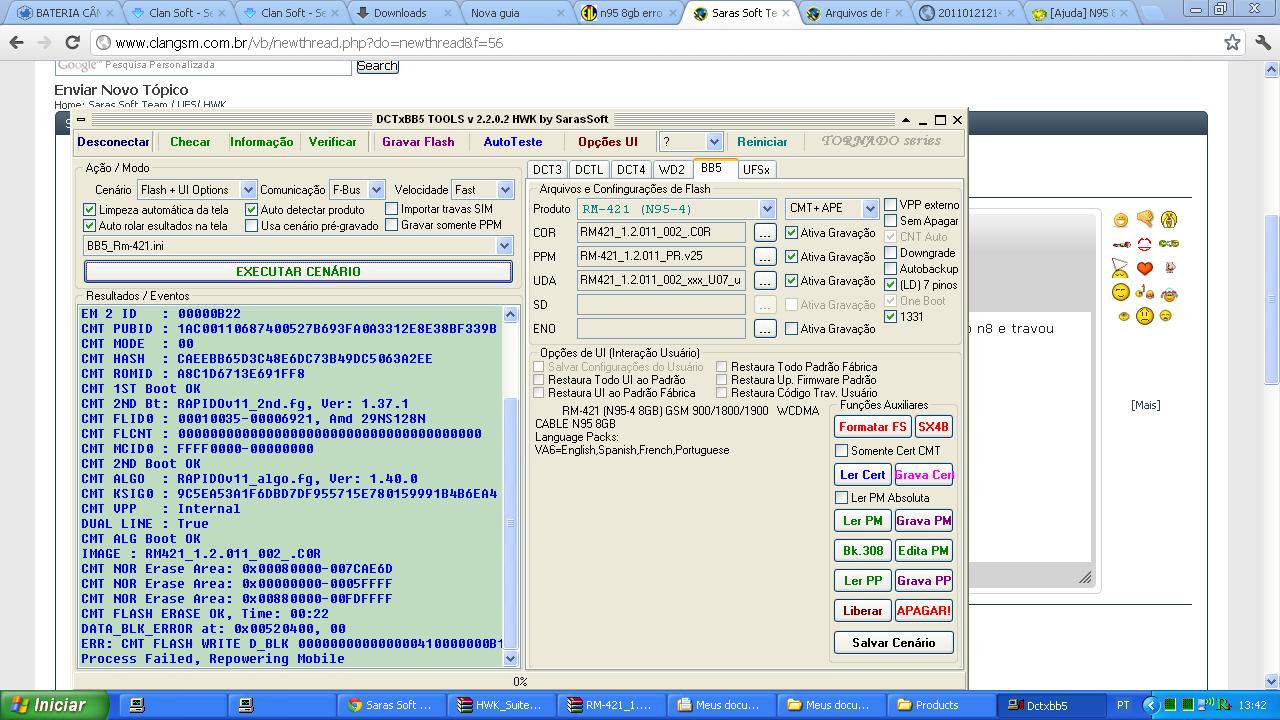Image resolution: width=1280 pixels, height=720 pixels.
Task: Click the flash progress bar showing 0%
Action: tap(520, 681)
